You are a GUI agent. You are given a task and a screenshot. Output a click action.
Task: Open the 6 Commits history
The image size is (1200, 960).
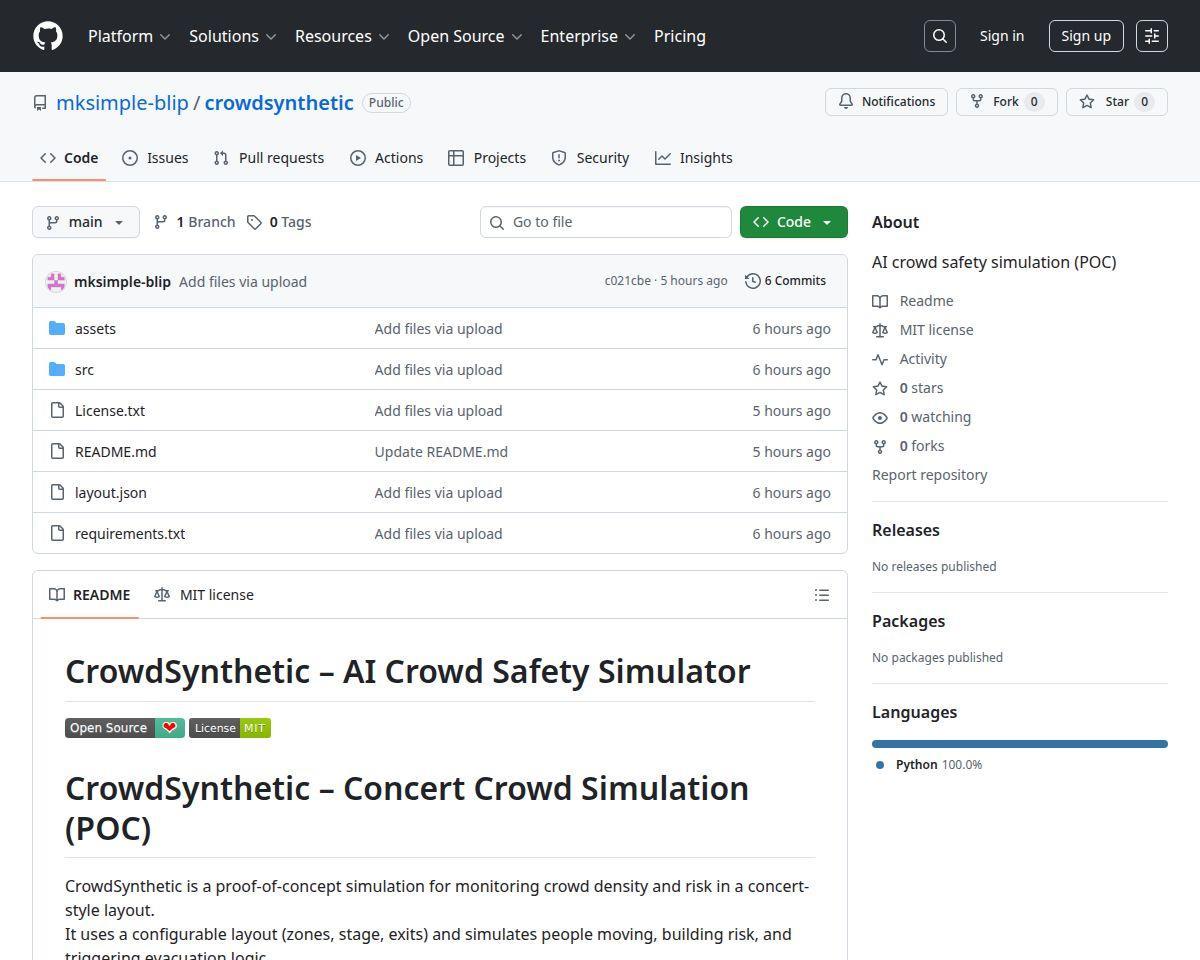pyautogui.click(x=786, y=281)
